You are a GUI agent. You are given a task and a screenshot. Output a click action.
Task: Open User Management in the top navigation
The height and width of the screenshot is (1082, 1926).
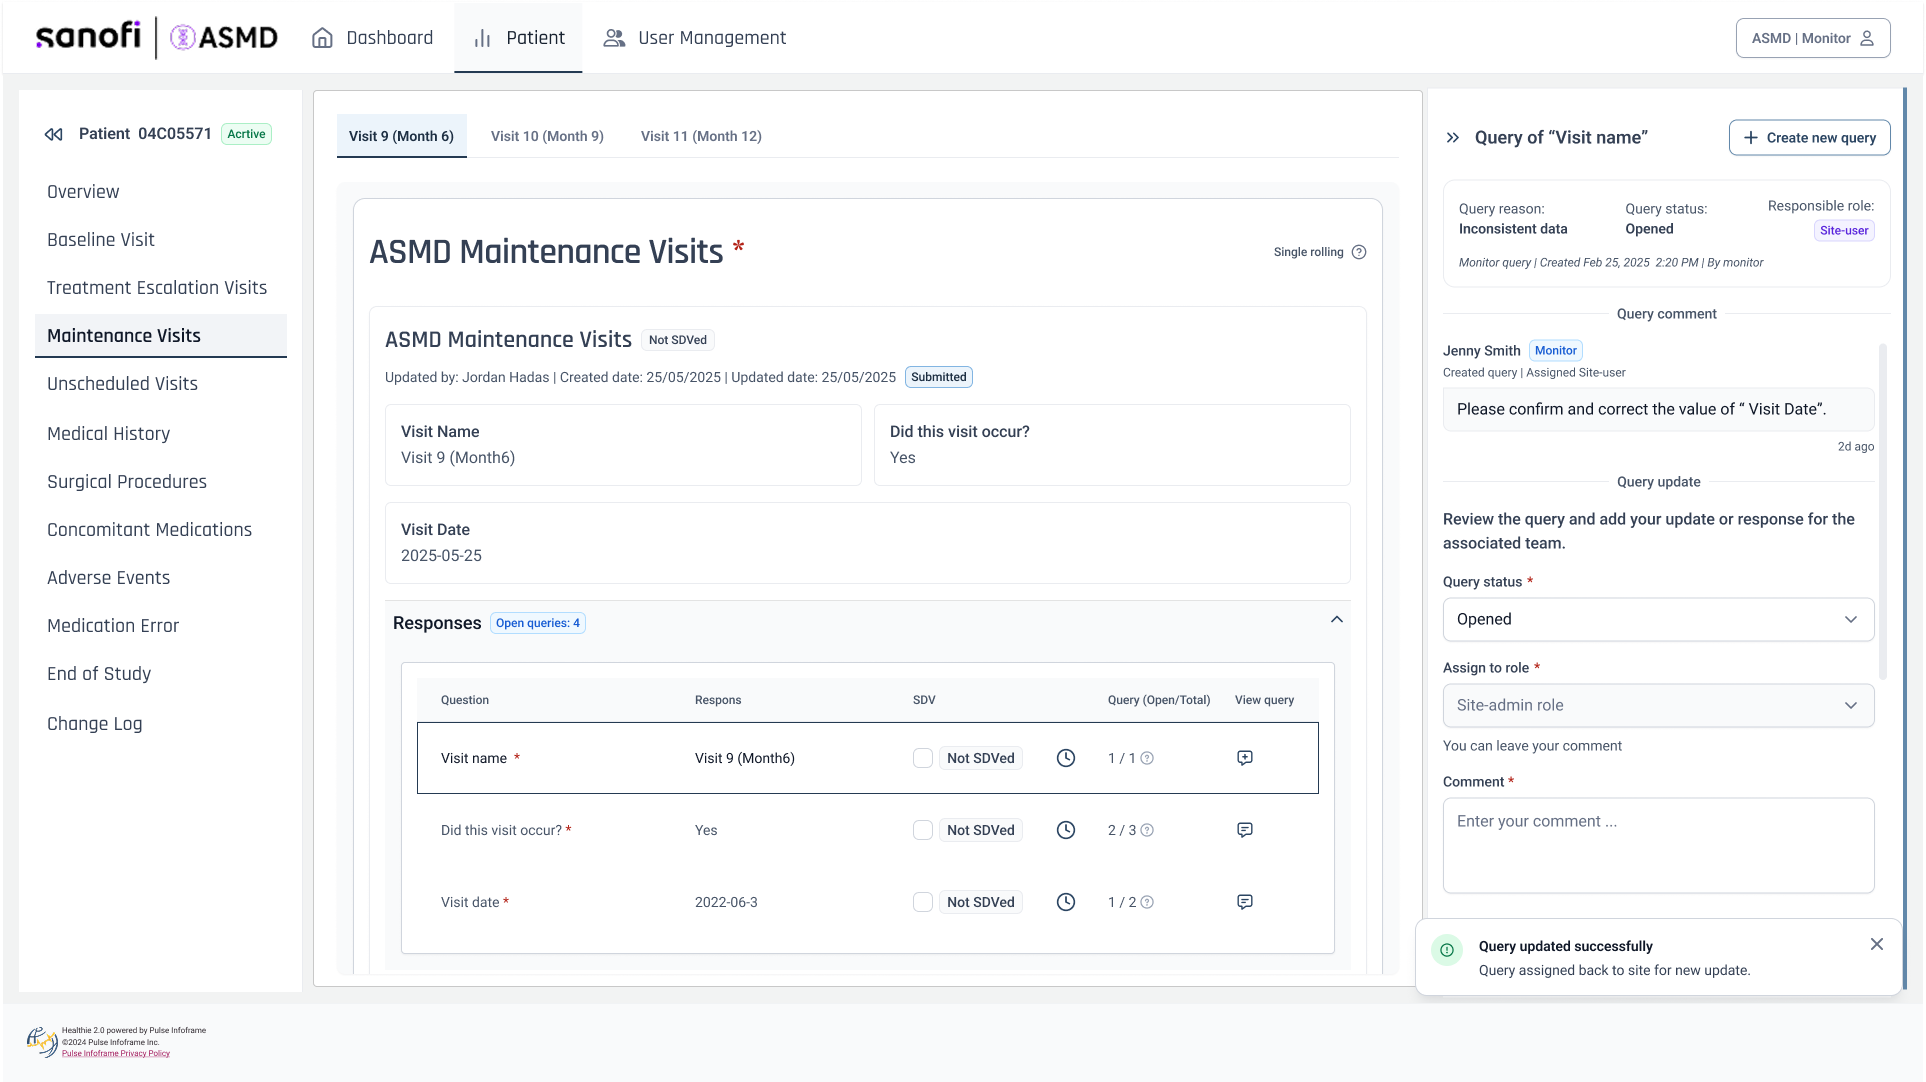(695, 38)
